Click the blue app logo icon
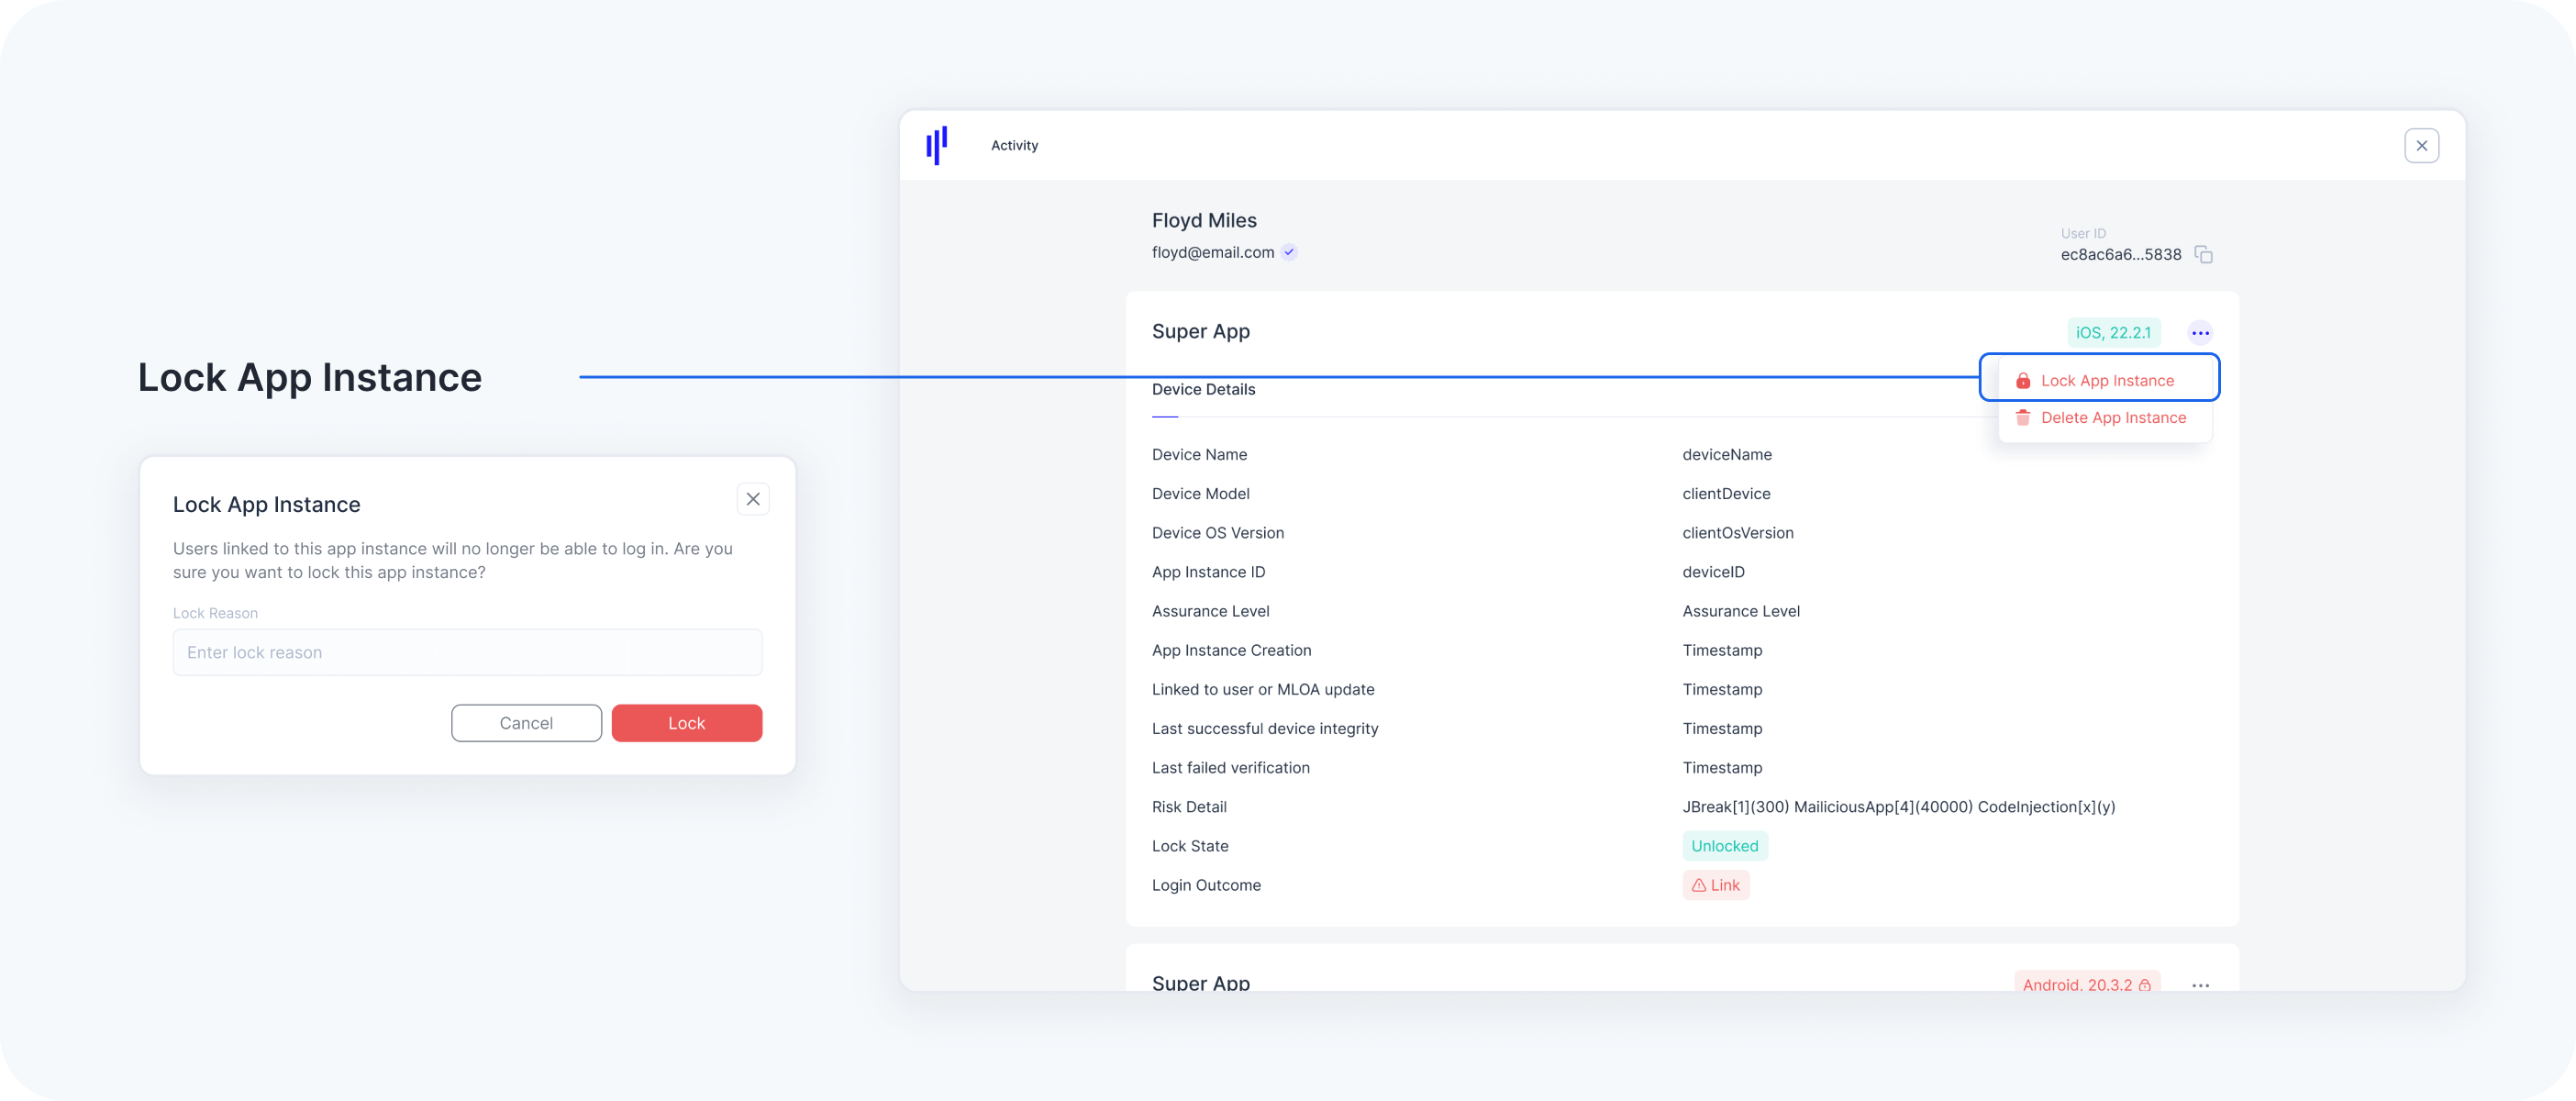2576x1101 pixels. pyautogui.click(x=937, y=145)
